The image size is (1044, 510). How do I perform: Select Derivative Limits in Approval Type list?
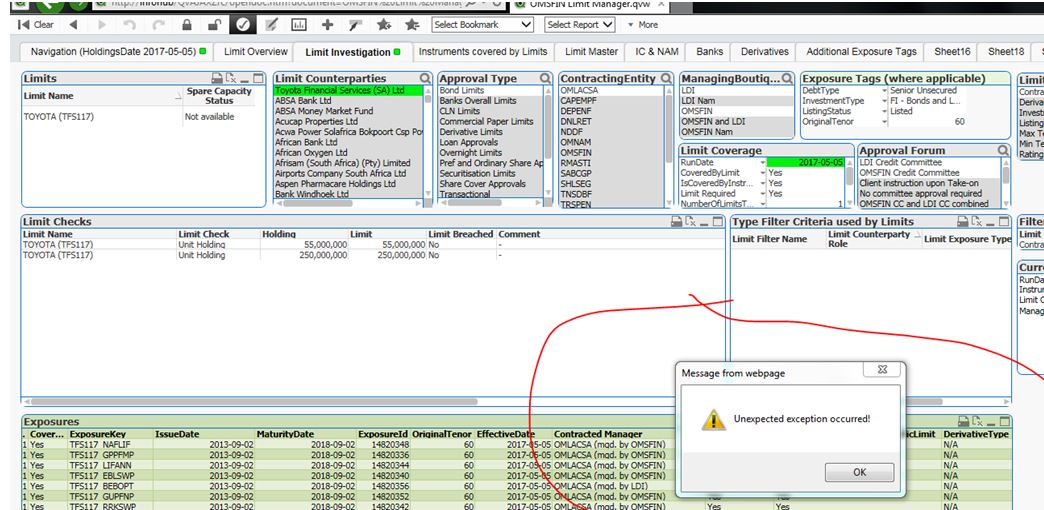click(471, 132)
